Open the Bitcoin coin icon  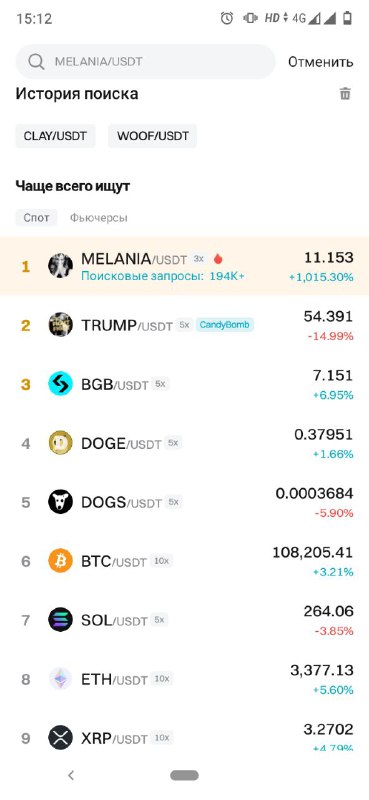[x=60, y=561]
